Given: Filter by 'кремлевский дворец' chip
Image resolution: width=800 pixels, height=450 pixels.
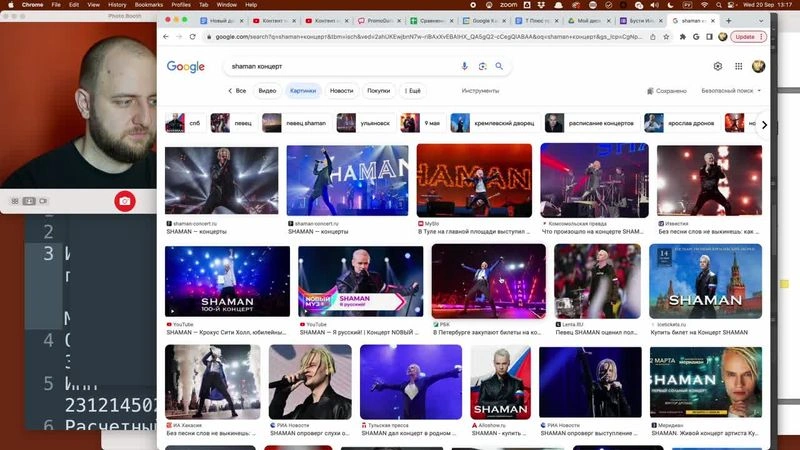Looking at the screenshot, I should [x=494, y=123].
